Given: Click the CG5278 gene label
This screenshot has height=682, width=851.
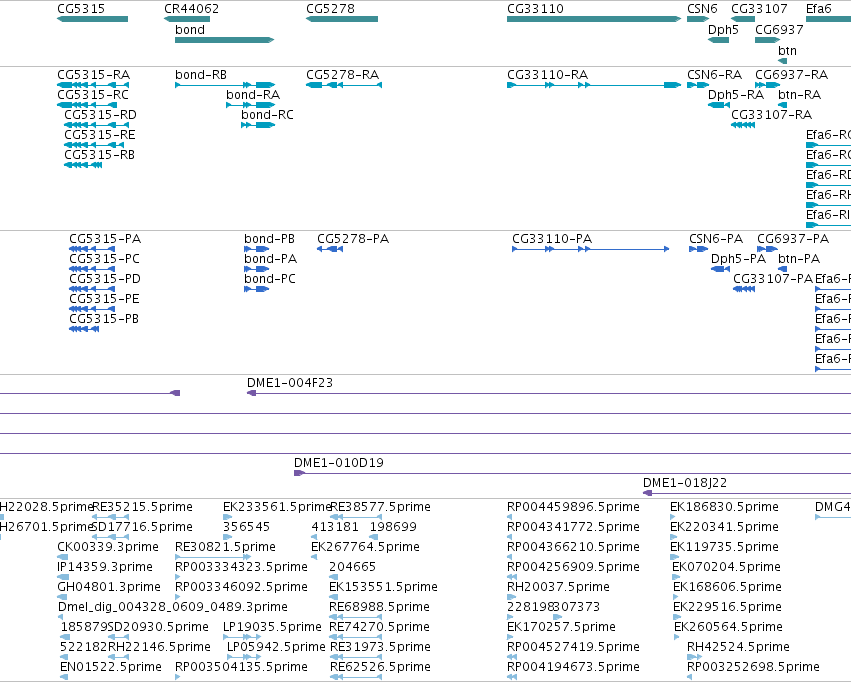Looking at the screenshot, I should pyautogui.click(x=330, y=9).
